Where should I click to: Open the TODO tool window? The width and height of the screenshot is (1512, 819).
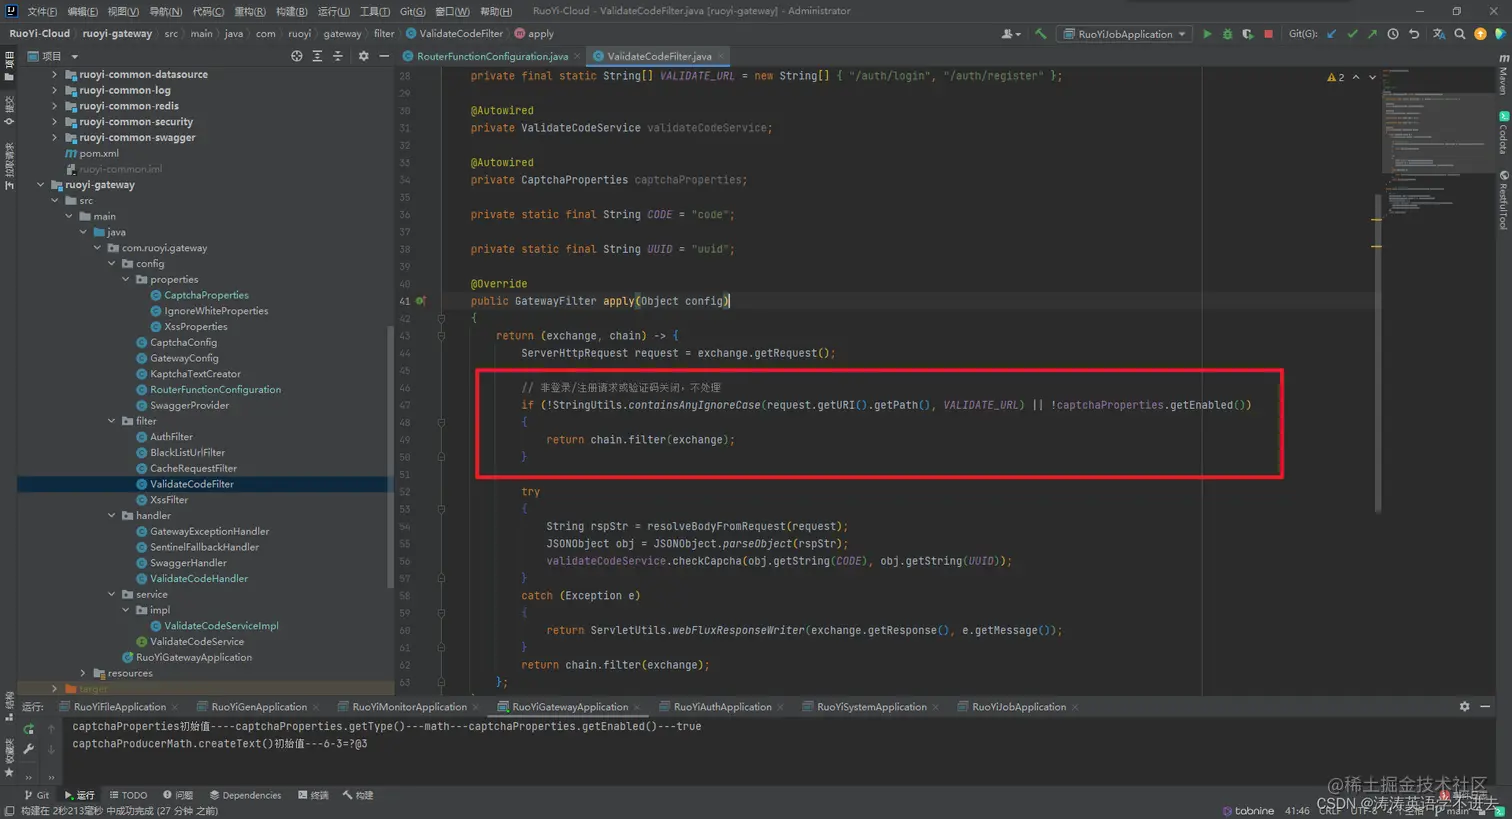(128, 795)
